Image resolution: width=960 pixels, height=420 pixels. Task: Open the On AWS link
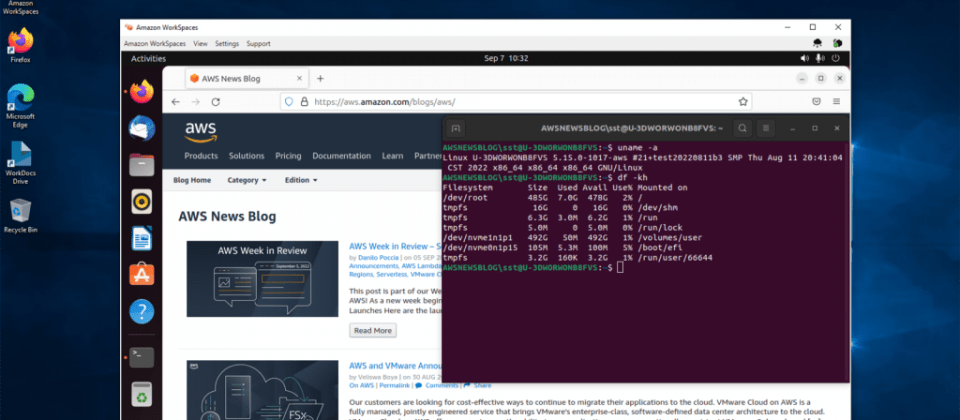361,386
